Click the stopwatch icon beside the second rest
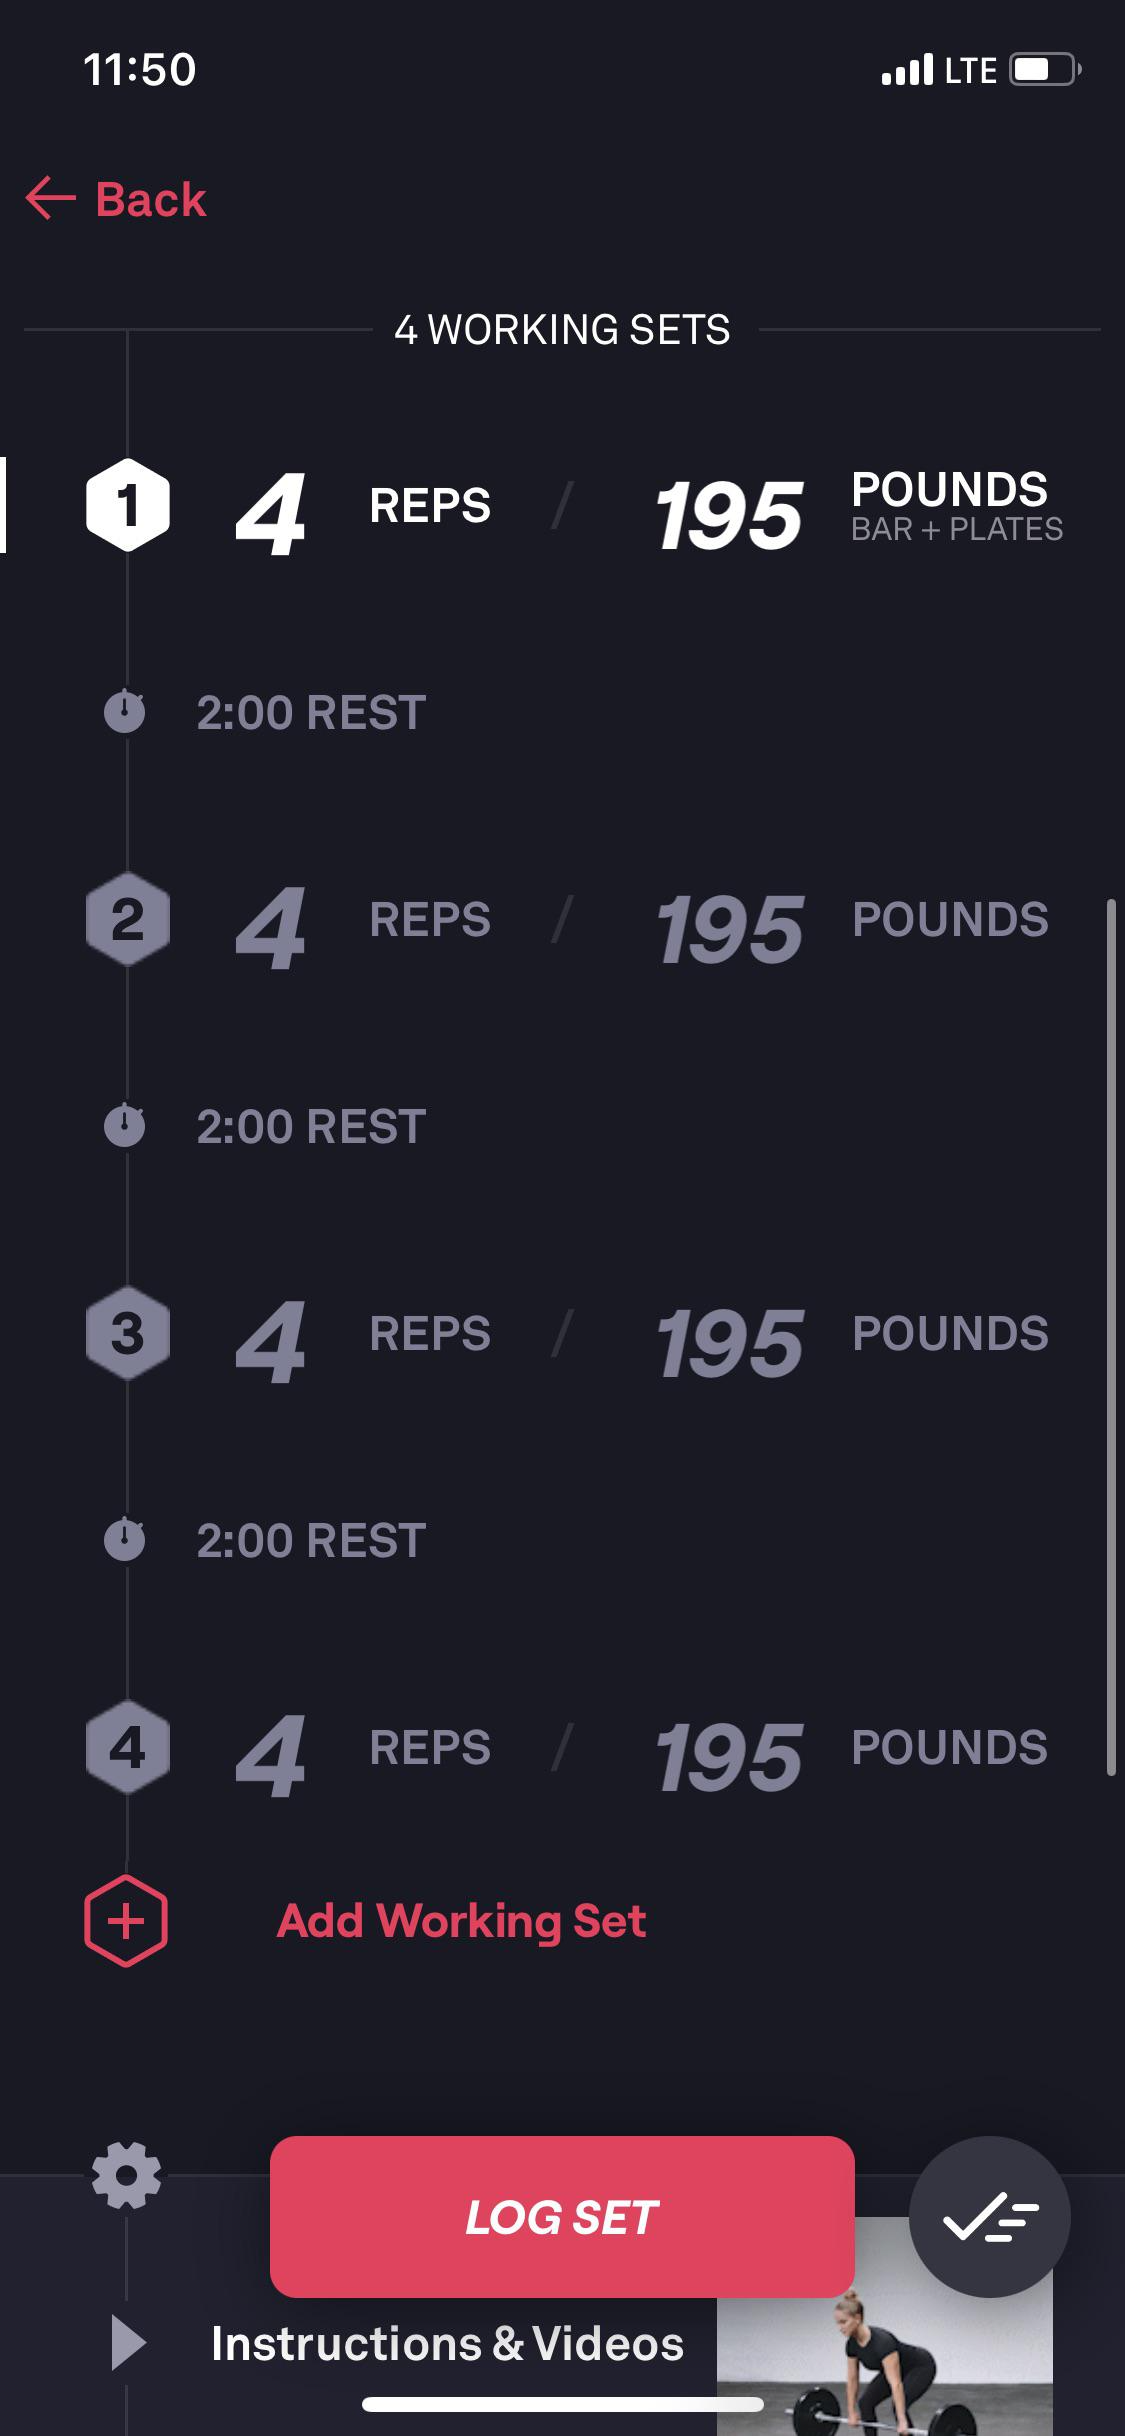1125x2436 pixels. (x=124, y=1125)
